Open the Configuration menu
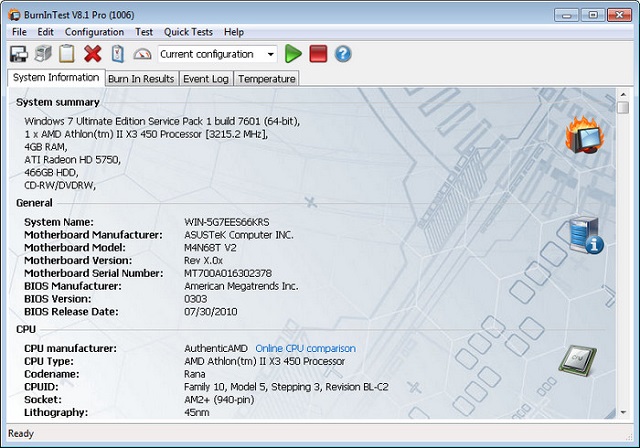The height and width of the screenshot is (448, 640). click(94, 32)
